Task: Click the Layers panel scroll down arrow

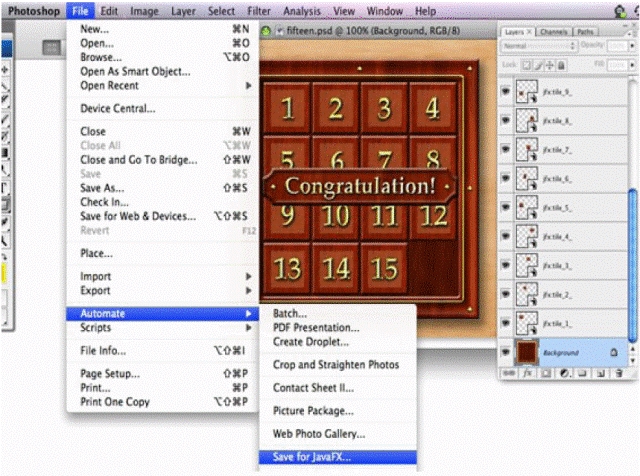Action: 633,361
